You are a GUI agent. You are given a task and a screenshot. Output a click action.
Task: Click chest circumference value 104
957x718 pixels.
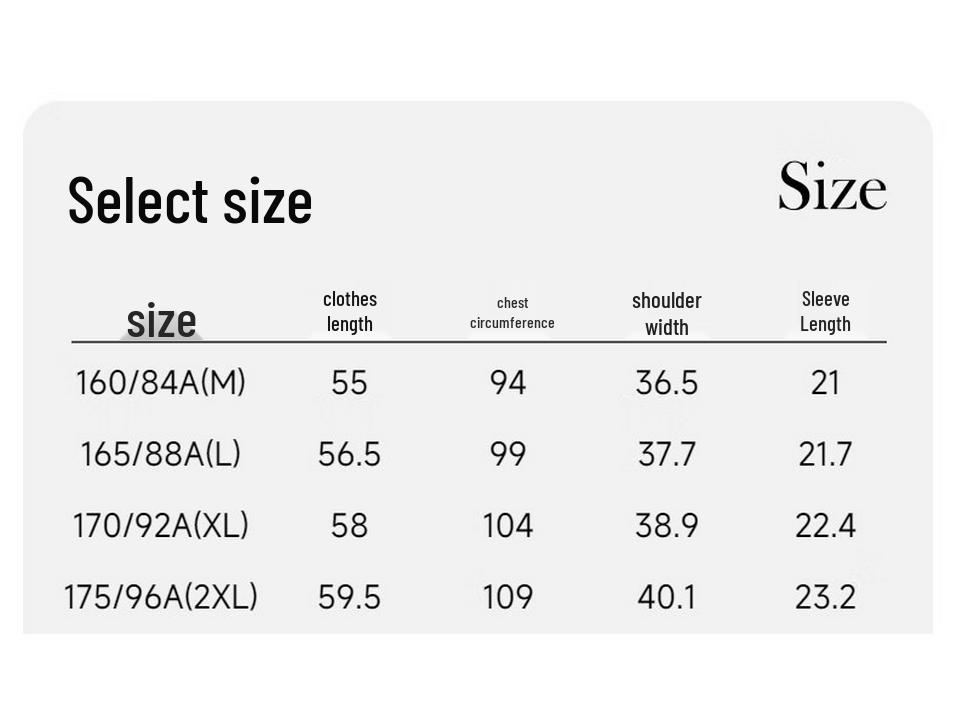(x=508, y=525)
